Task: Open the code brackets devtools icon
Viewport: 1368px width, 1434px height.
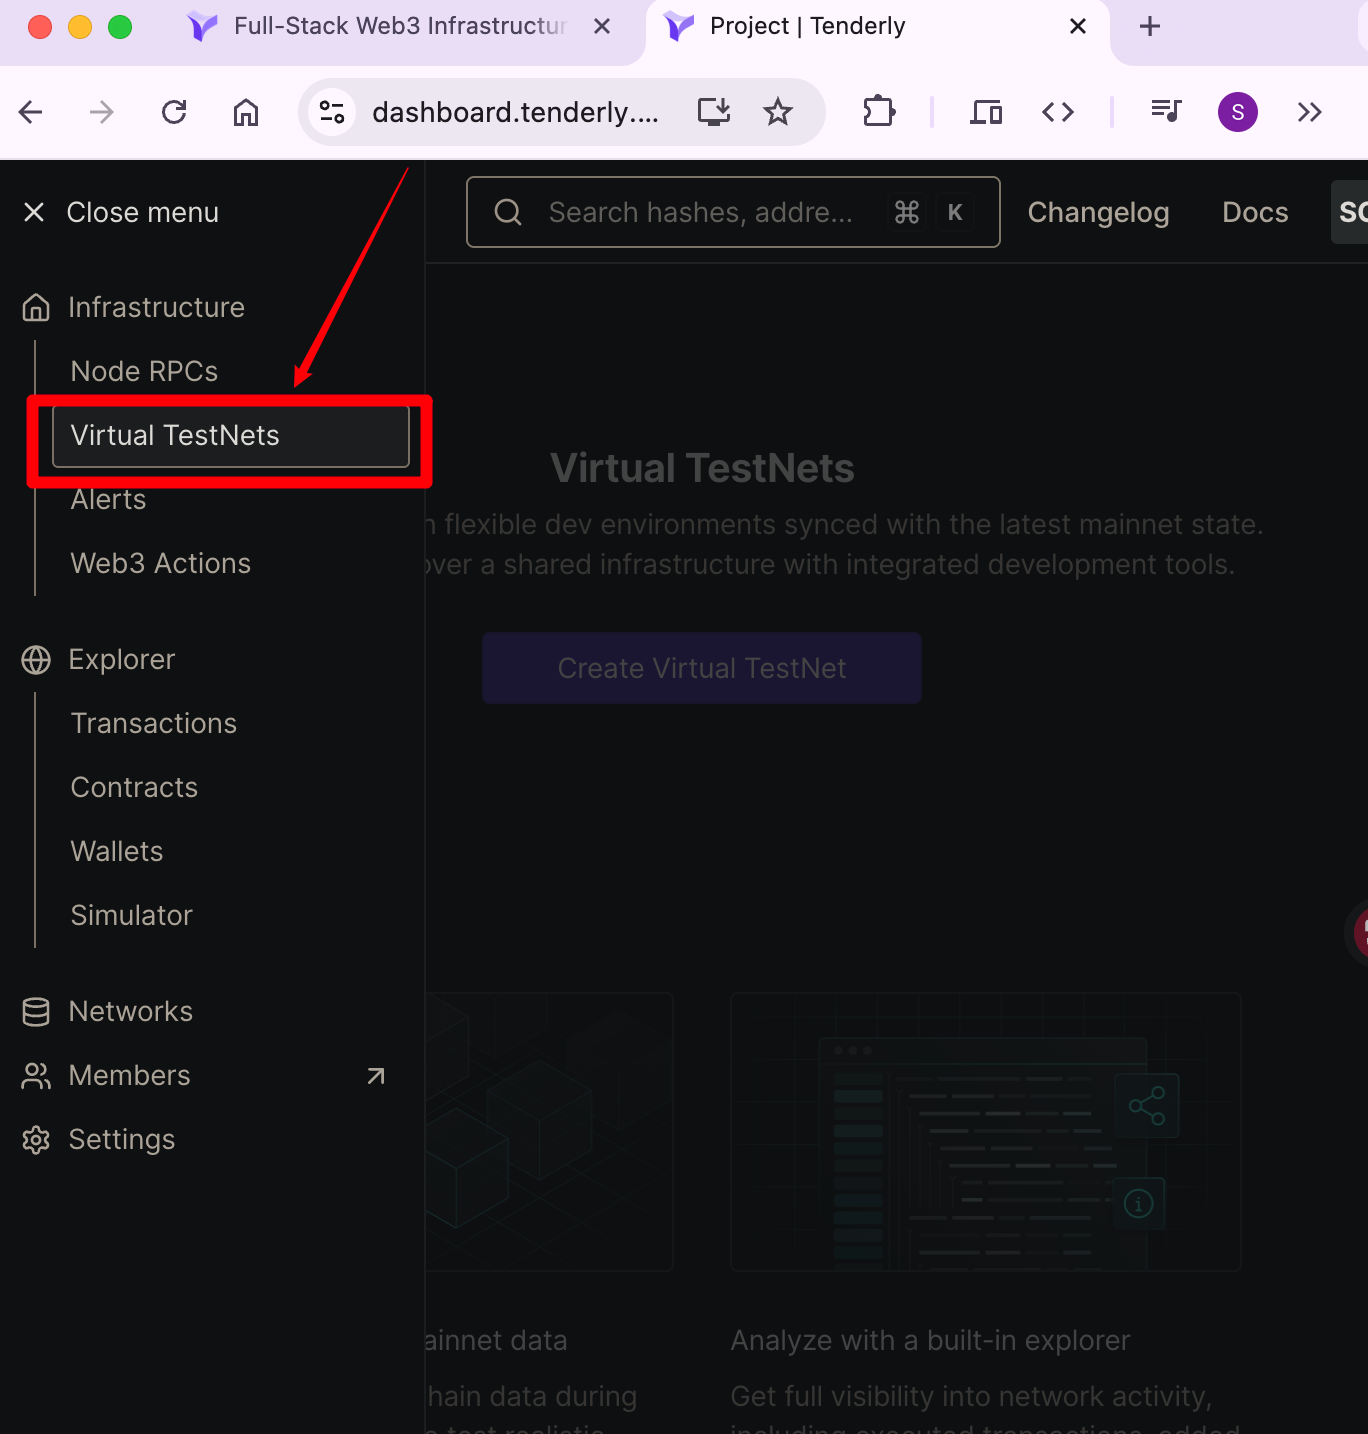Action: 1058,112
